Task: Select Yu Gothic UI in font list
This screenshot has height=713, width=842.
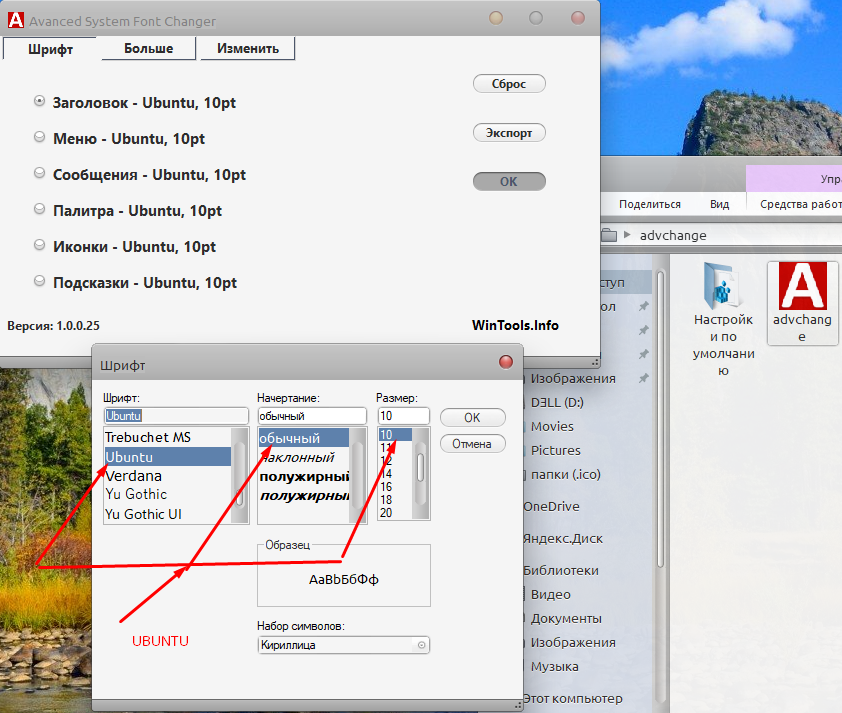Action: point(143,514)
